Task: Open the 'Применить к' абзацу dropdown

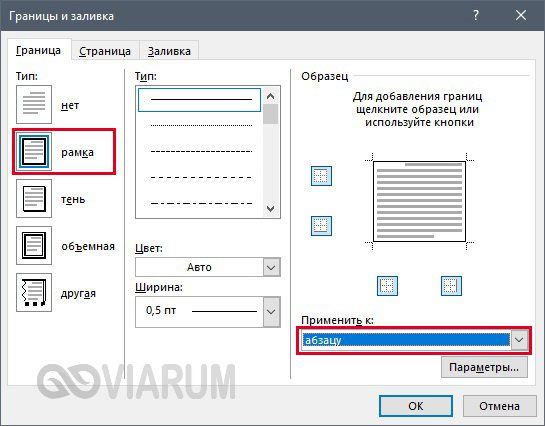Action: (x=414, y=340)
